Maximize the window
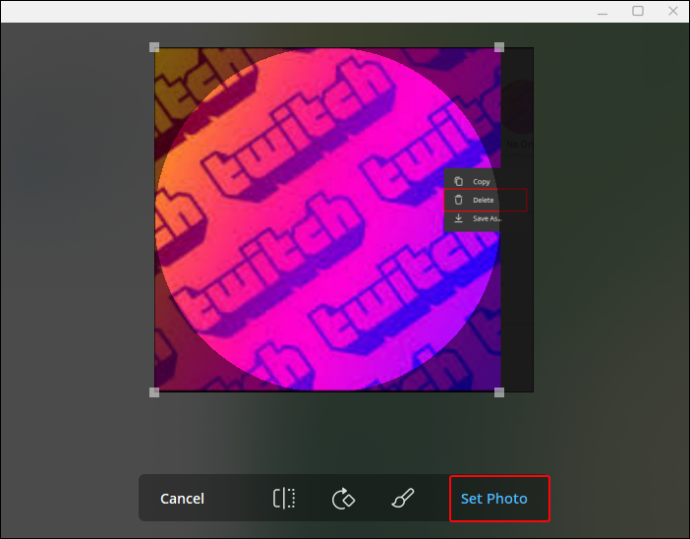This screenshot has height=539, width=690. coord(638,11)
